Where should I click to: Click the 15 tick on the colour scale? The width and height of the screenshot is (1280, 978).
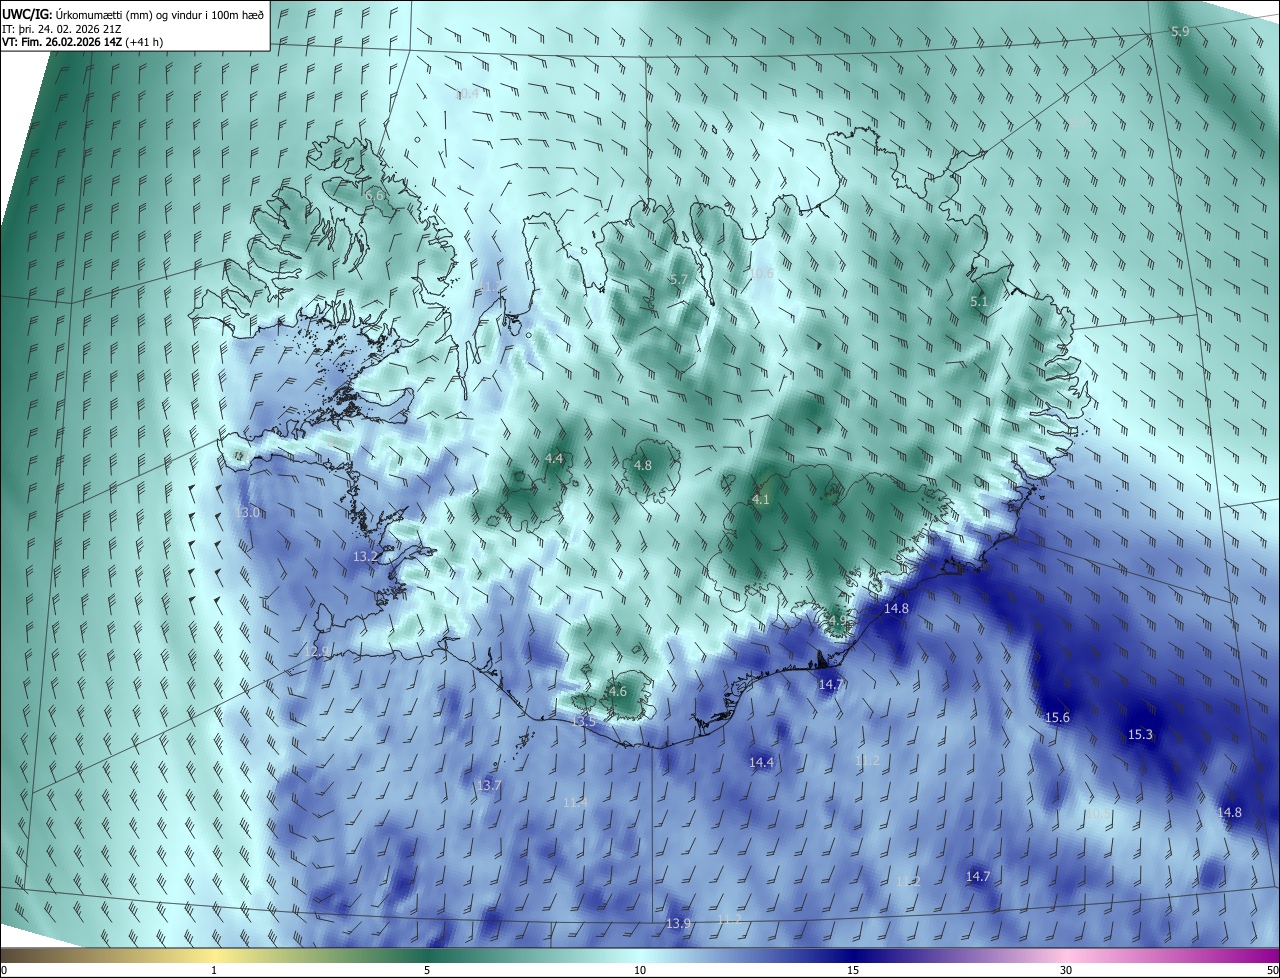[853, 970]
